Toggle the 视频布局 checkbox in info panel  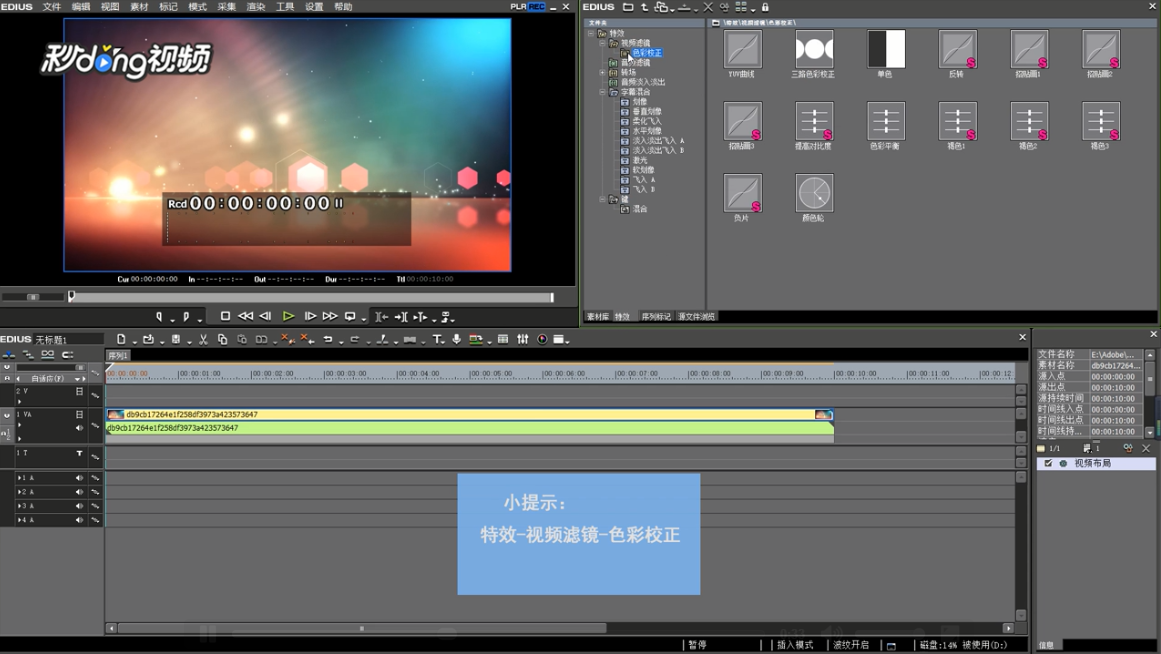tap(1048, 463)
